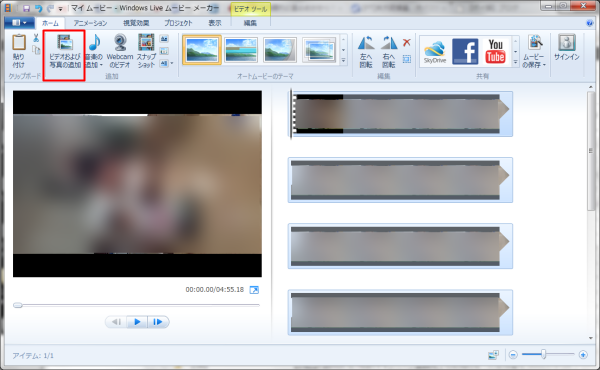
Task: Click the sharing gallery row-down arrow
Action: [515, 51]
